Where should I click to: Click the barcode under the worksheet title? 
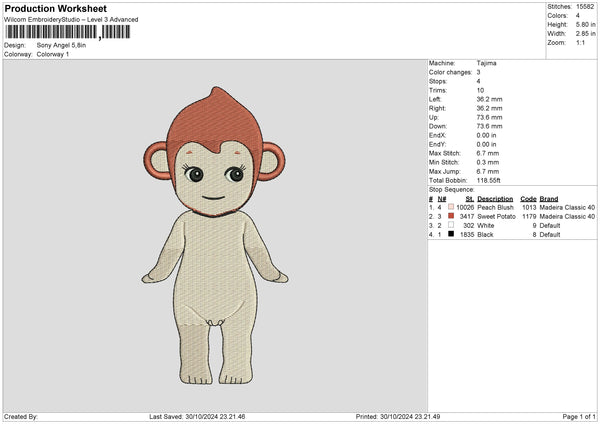(68, 32)
